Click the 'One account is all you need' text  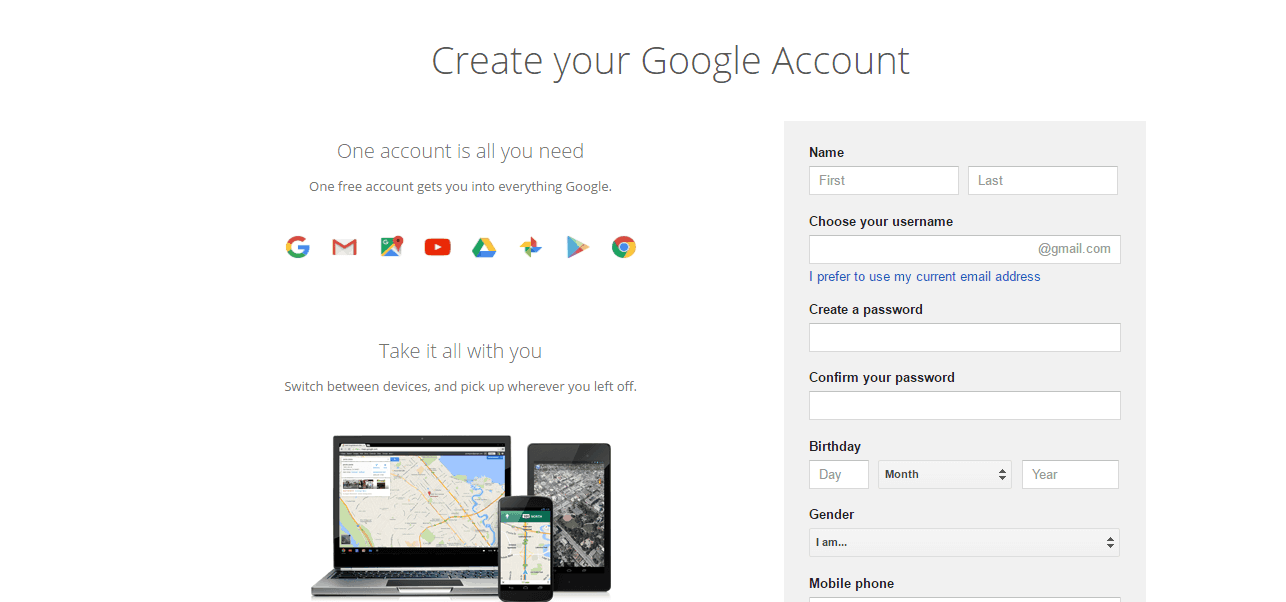pos(460,151)
